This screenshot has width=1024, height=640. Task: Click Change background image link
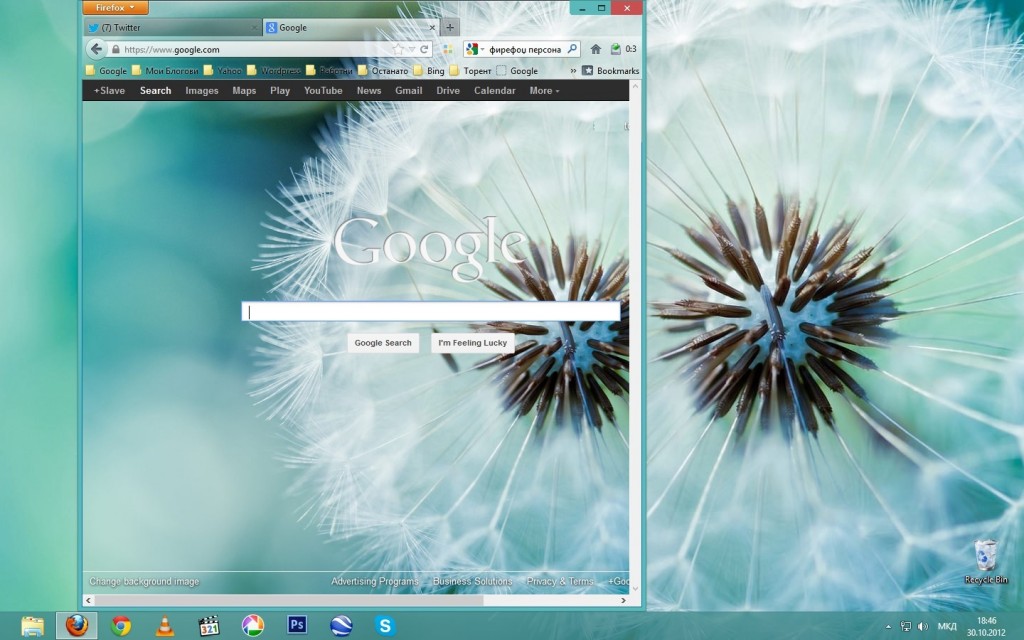[x=144, y=581]
